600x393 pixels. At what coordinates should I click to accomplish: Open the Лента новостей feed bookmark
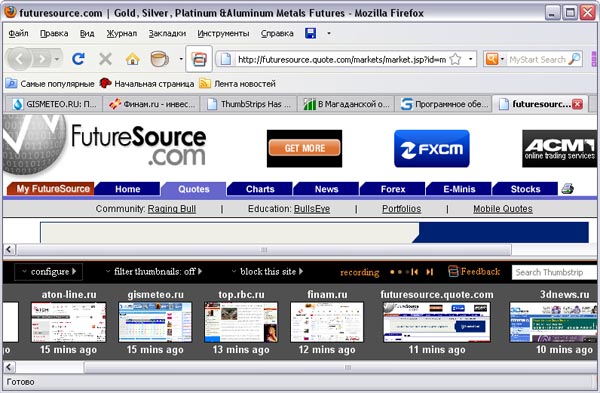[237, 83]
